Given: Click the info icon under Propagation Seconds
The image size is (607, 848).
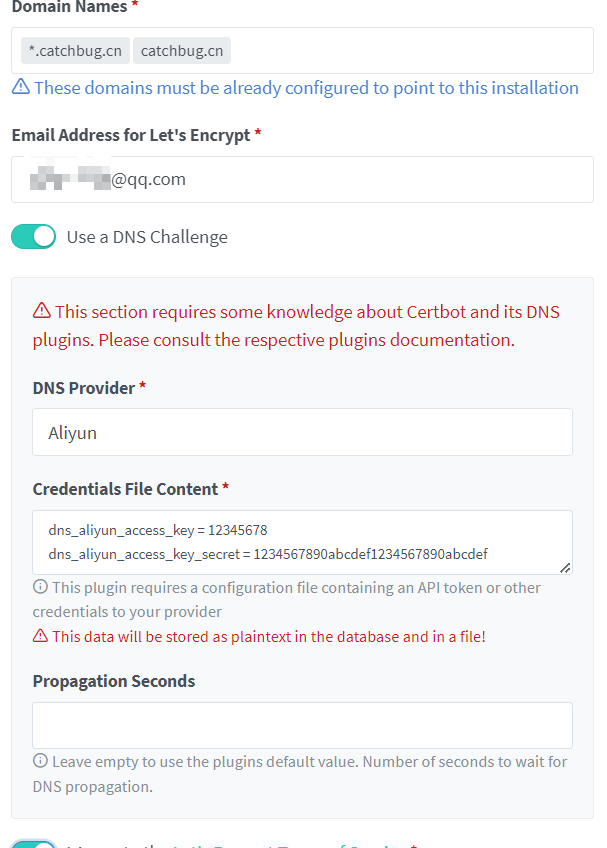Looking at the screenshot, I should pyautogui.click(x=40, y=761).
